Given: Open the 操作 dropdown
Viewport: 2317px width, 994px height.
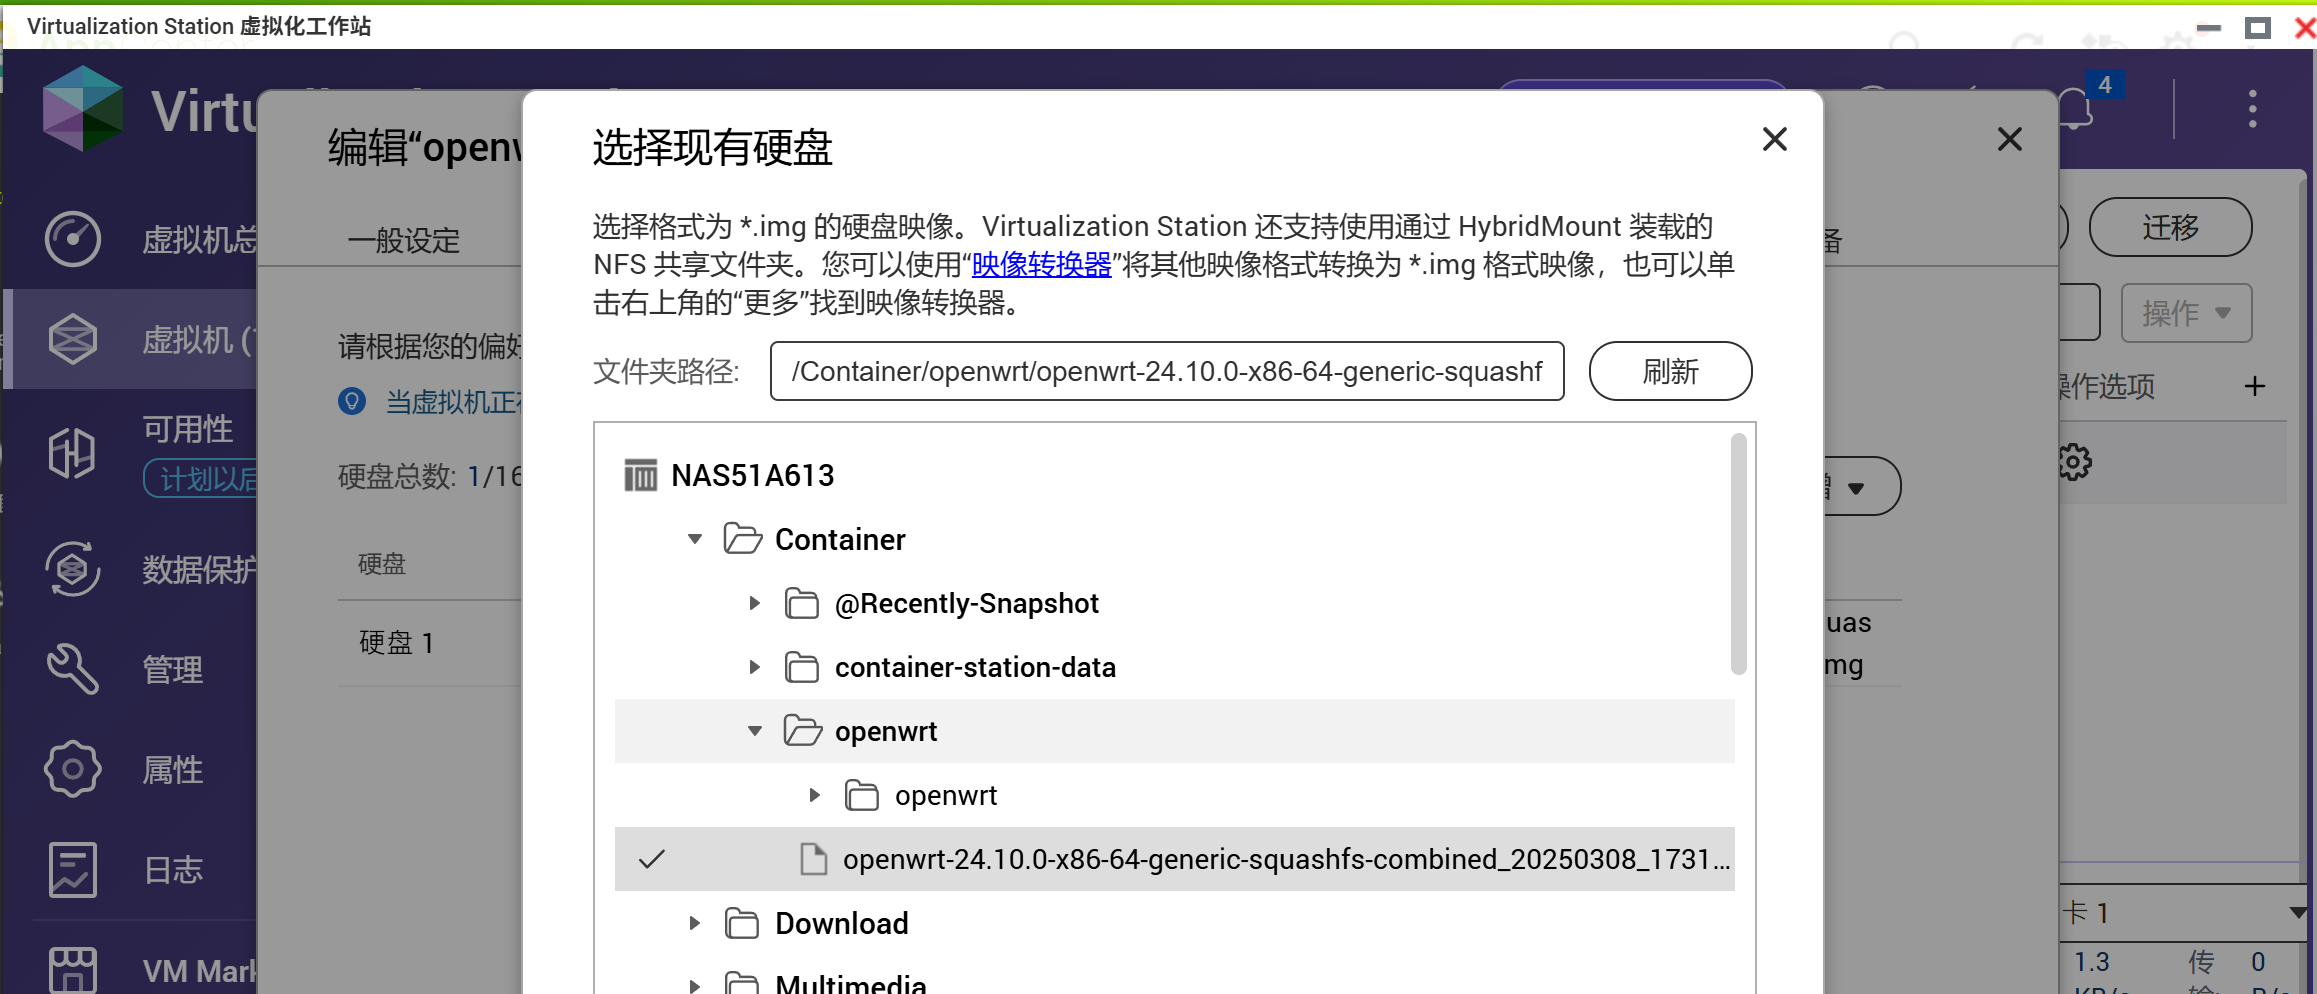Looking at the screenshot, I should coord(2186,312).
